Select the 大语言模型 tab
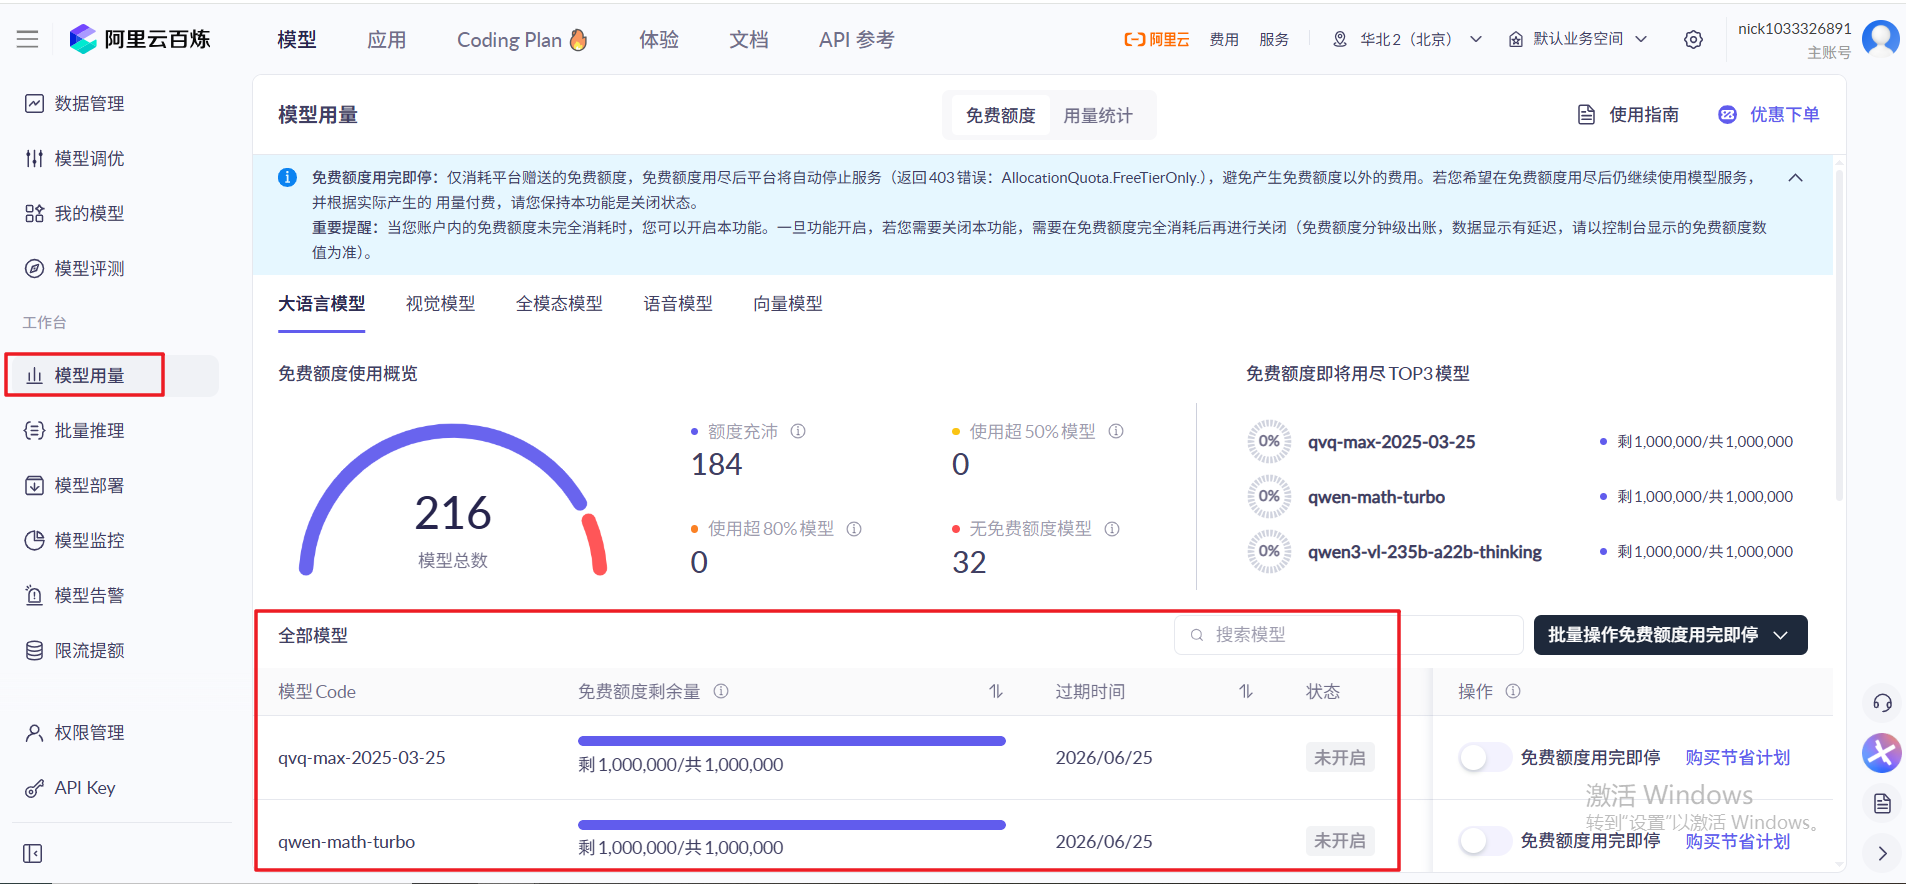 pos(322,304)
